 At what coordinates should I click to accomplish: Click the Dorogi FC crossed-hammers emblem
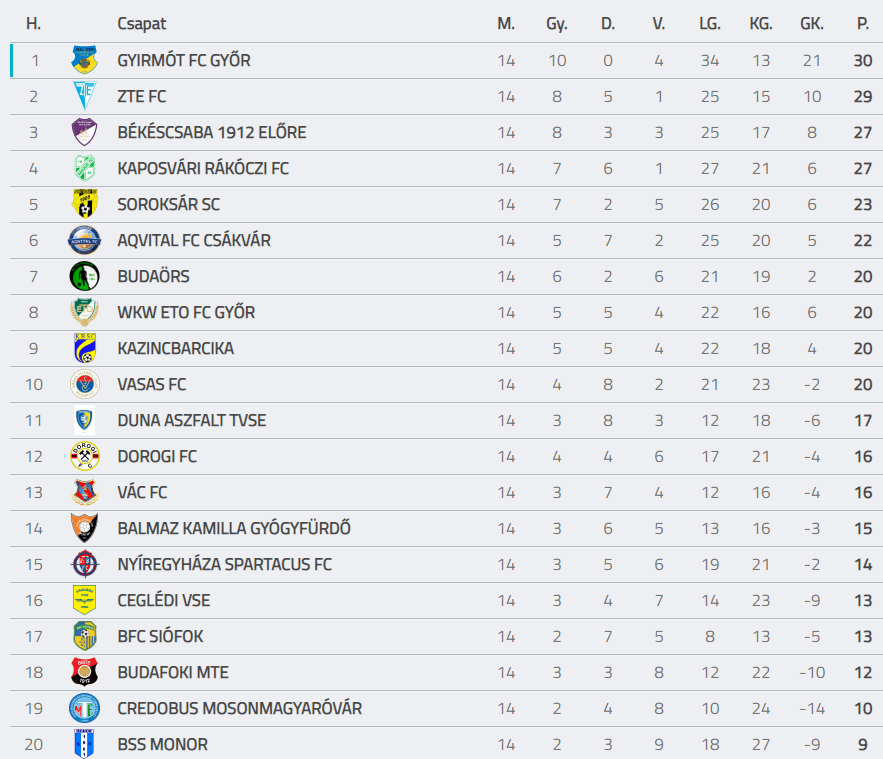coord(84,456)
